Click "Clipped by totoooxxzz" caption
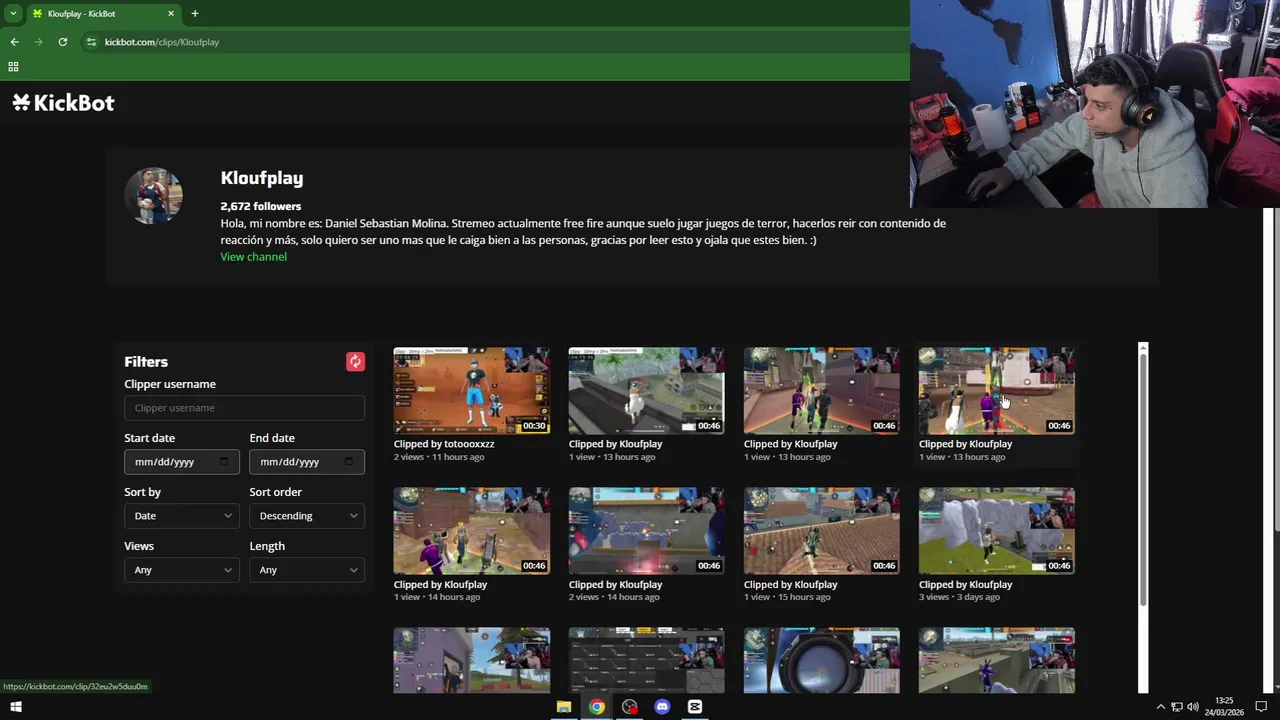The width and height of the screenshot is (1280, 720). coord(444,444)
